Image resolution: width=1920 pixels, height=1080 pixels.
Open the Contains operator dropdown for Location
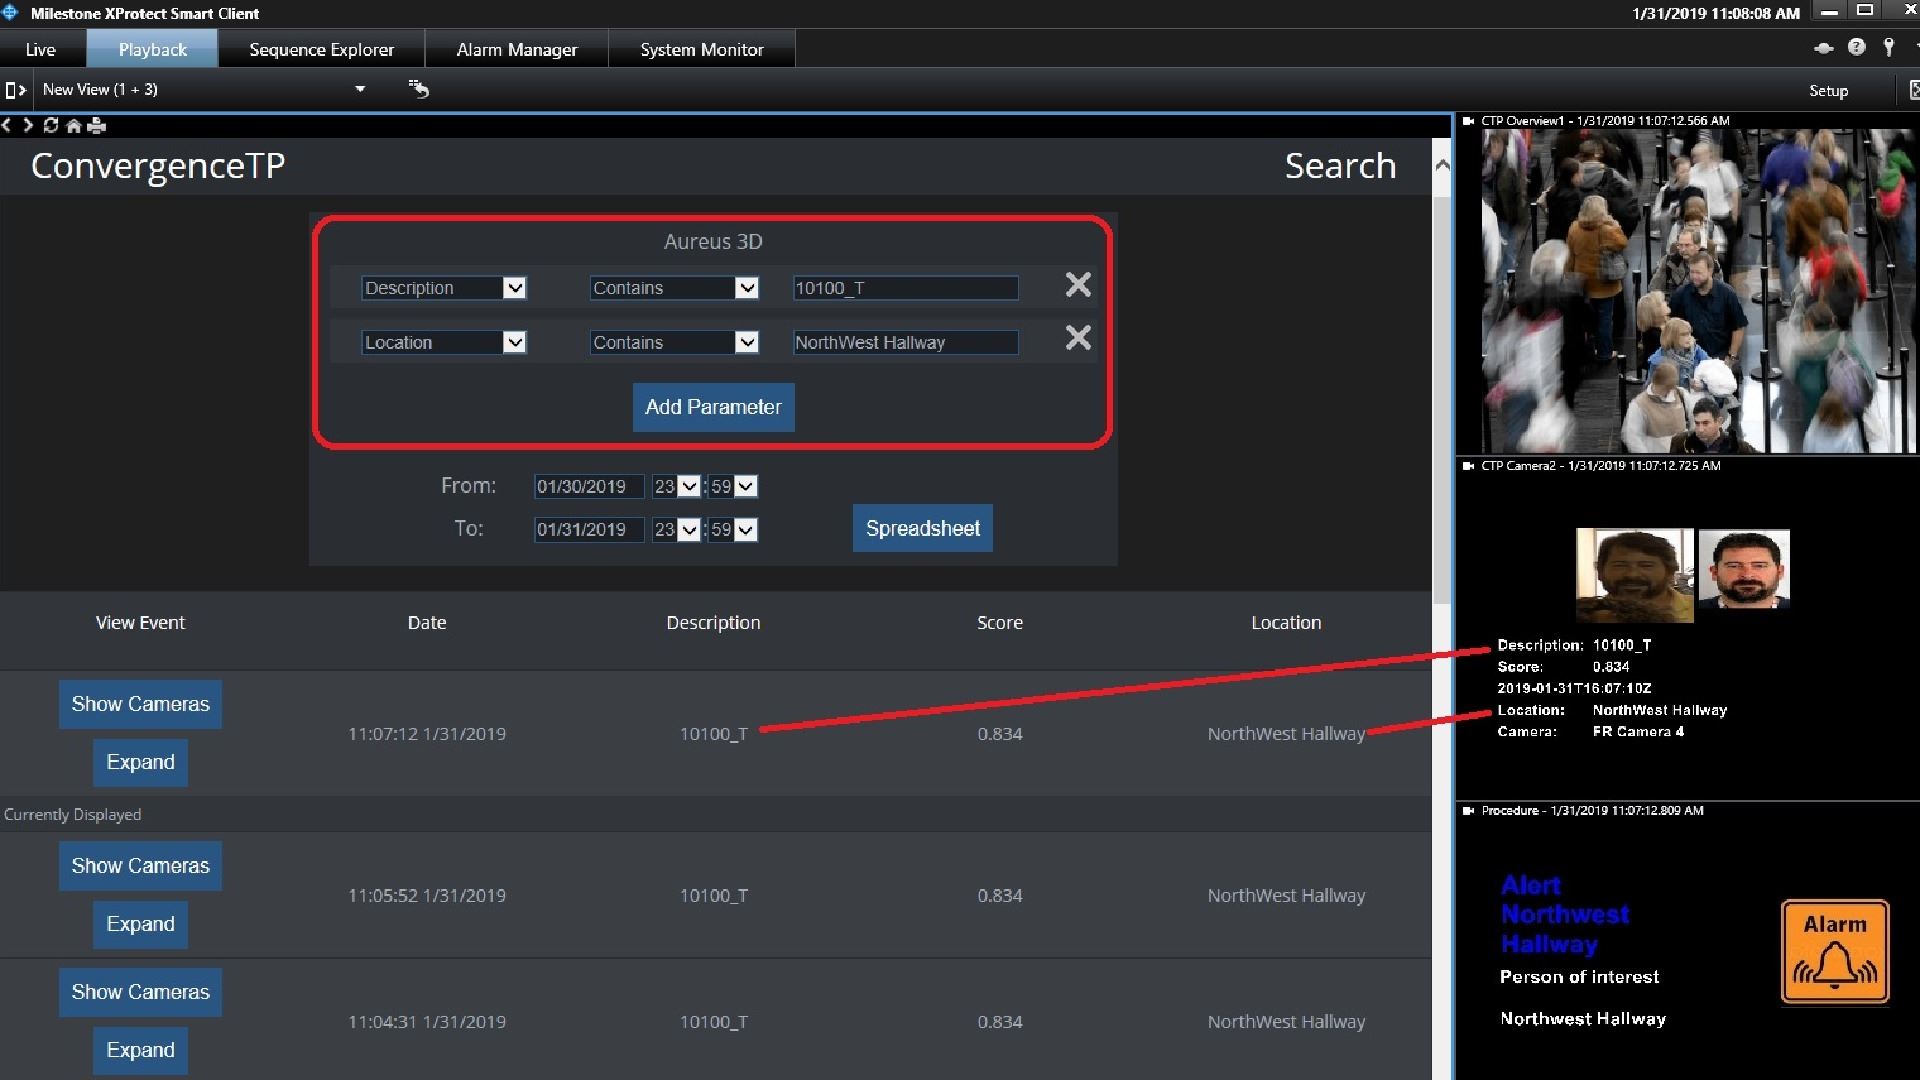[x=674, y=342]
